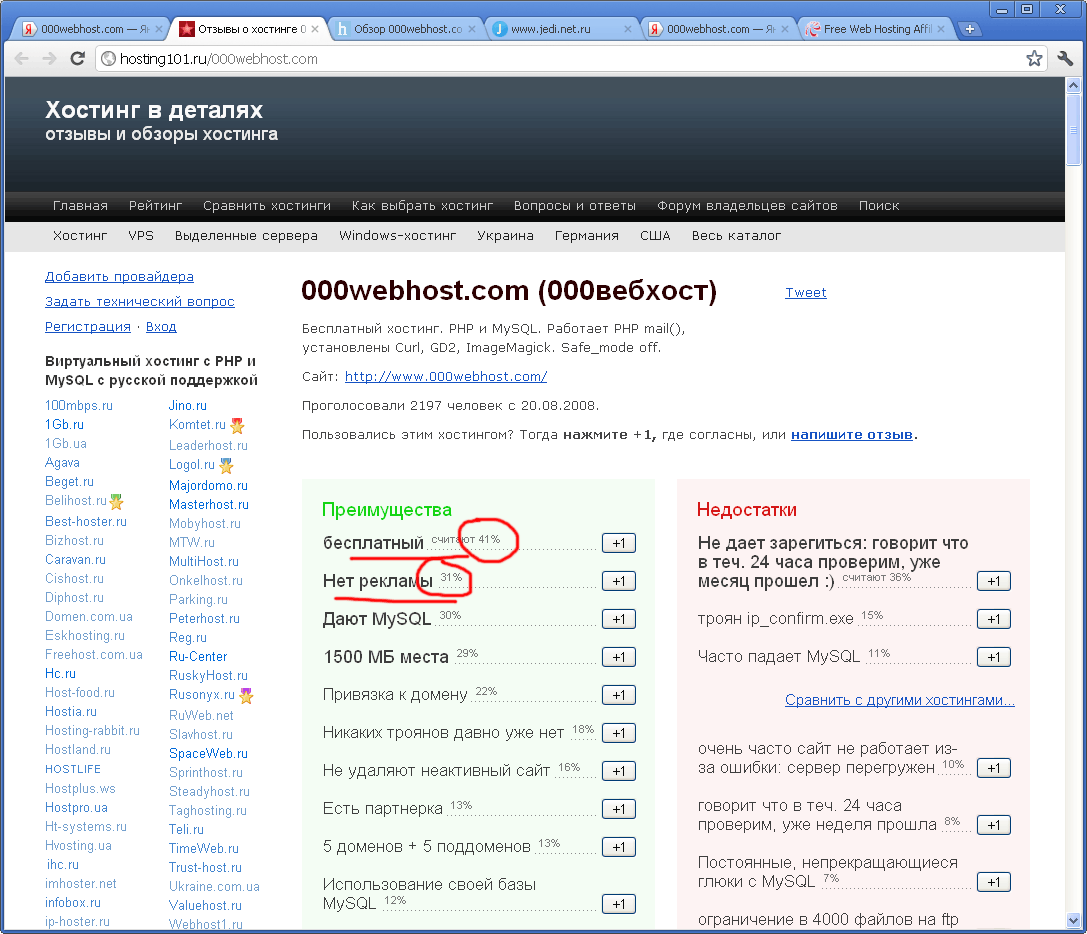Switch to the 'www.jedi.net.ru' tab
This screenshot has width=1087, height=934.
click(x=563, y=29)
